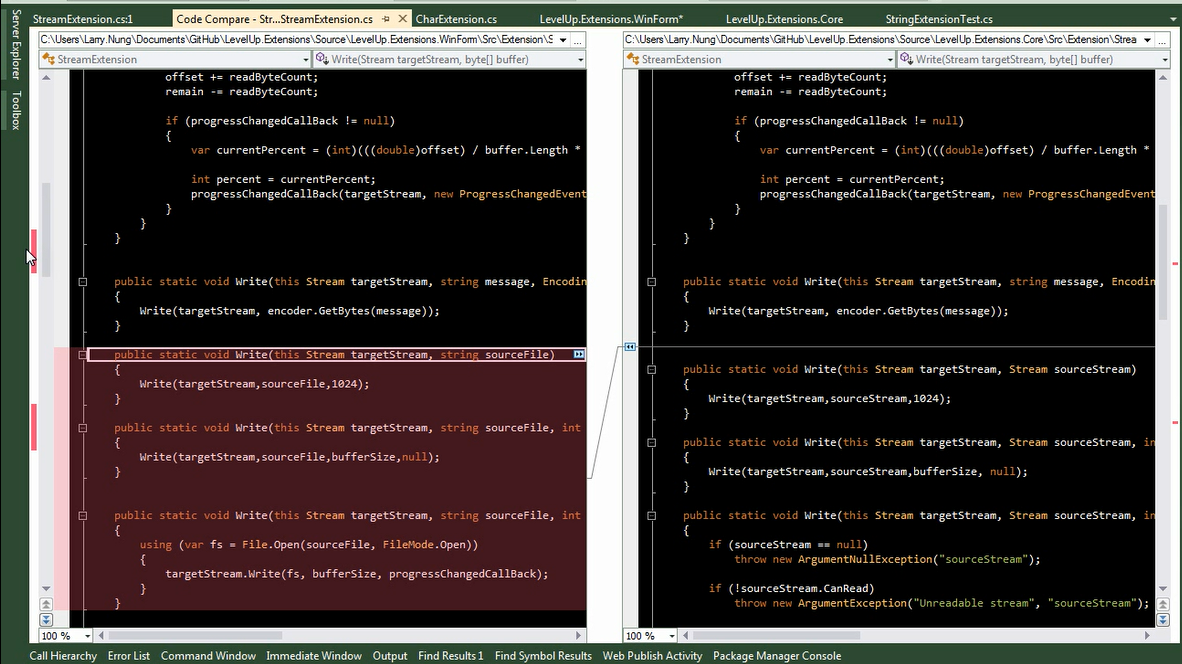Click 'ArgumentNullException("sourceStream")' line on right
This screenshot has height=664, width=1182.
887,559
